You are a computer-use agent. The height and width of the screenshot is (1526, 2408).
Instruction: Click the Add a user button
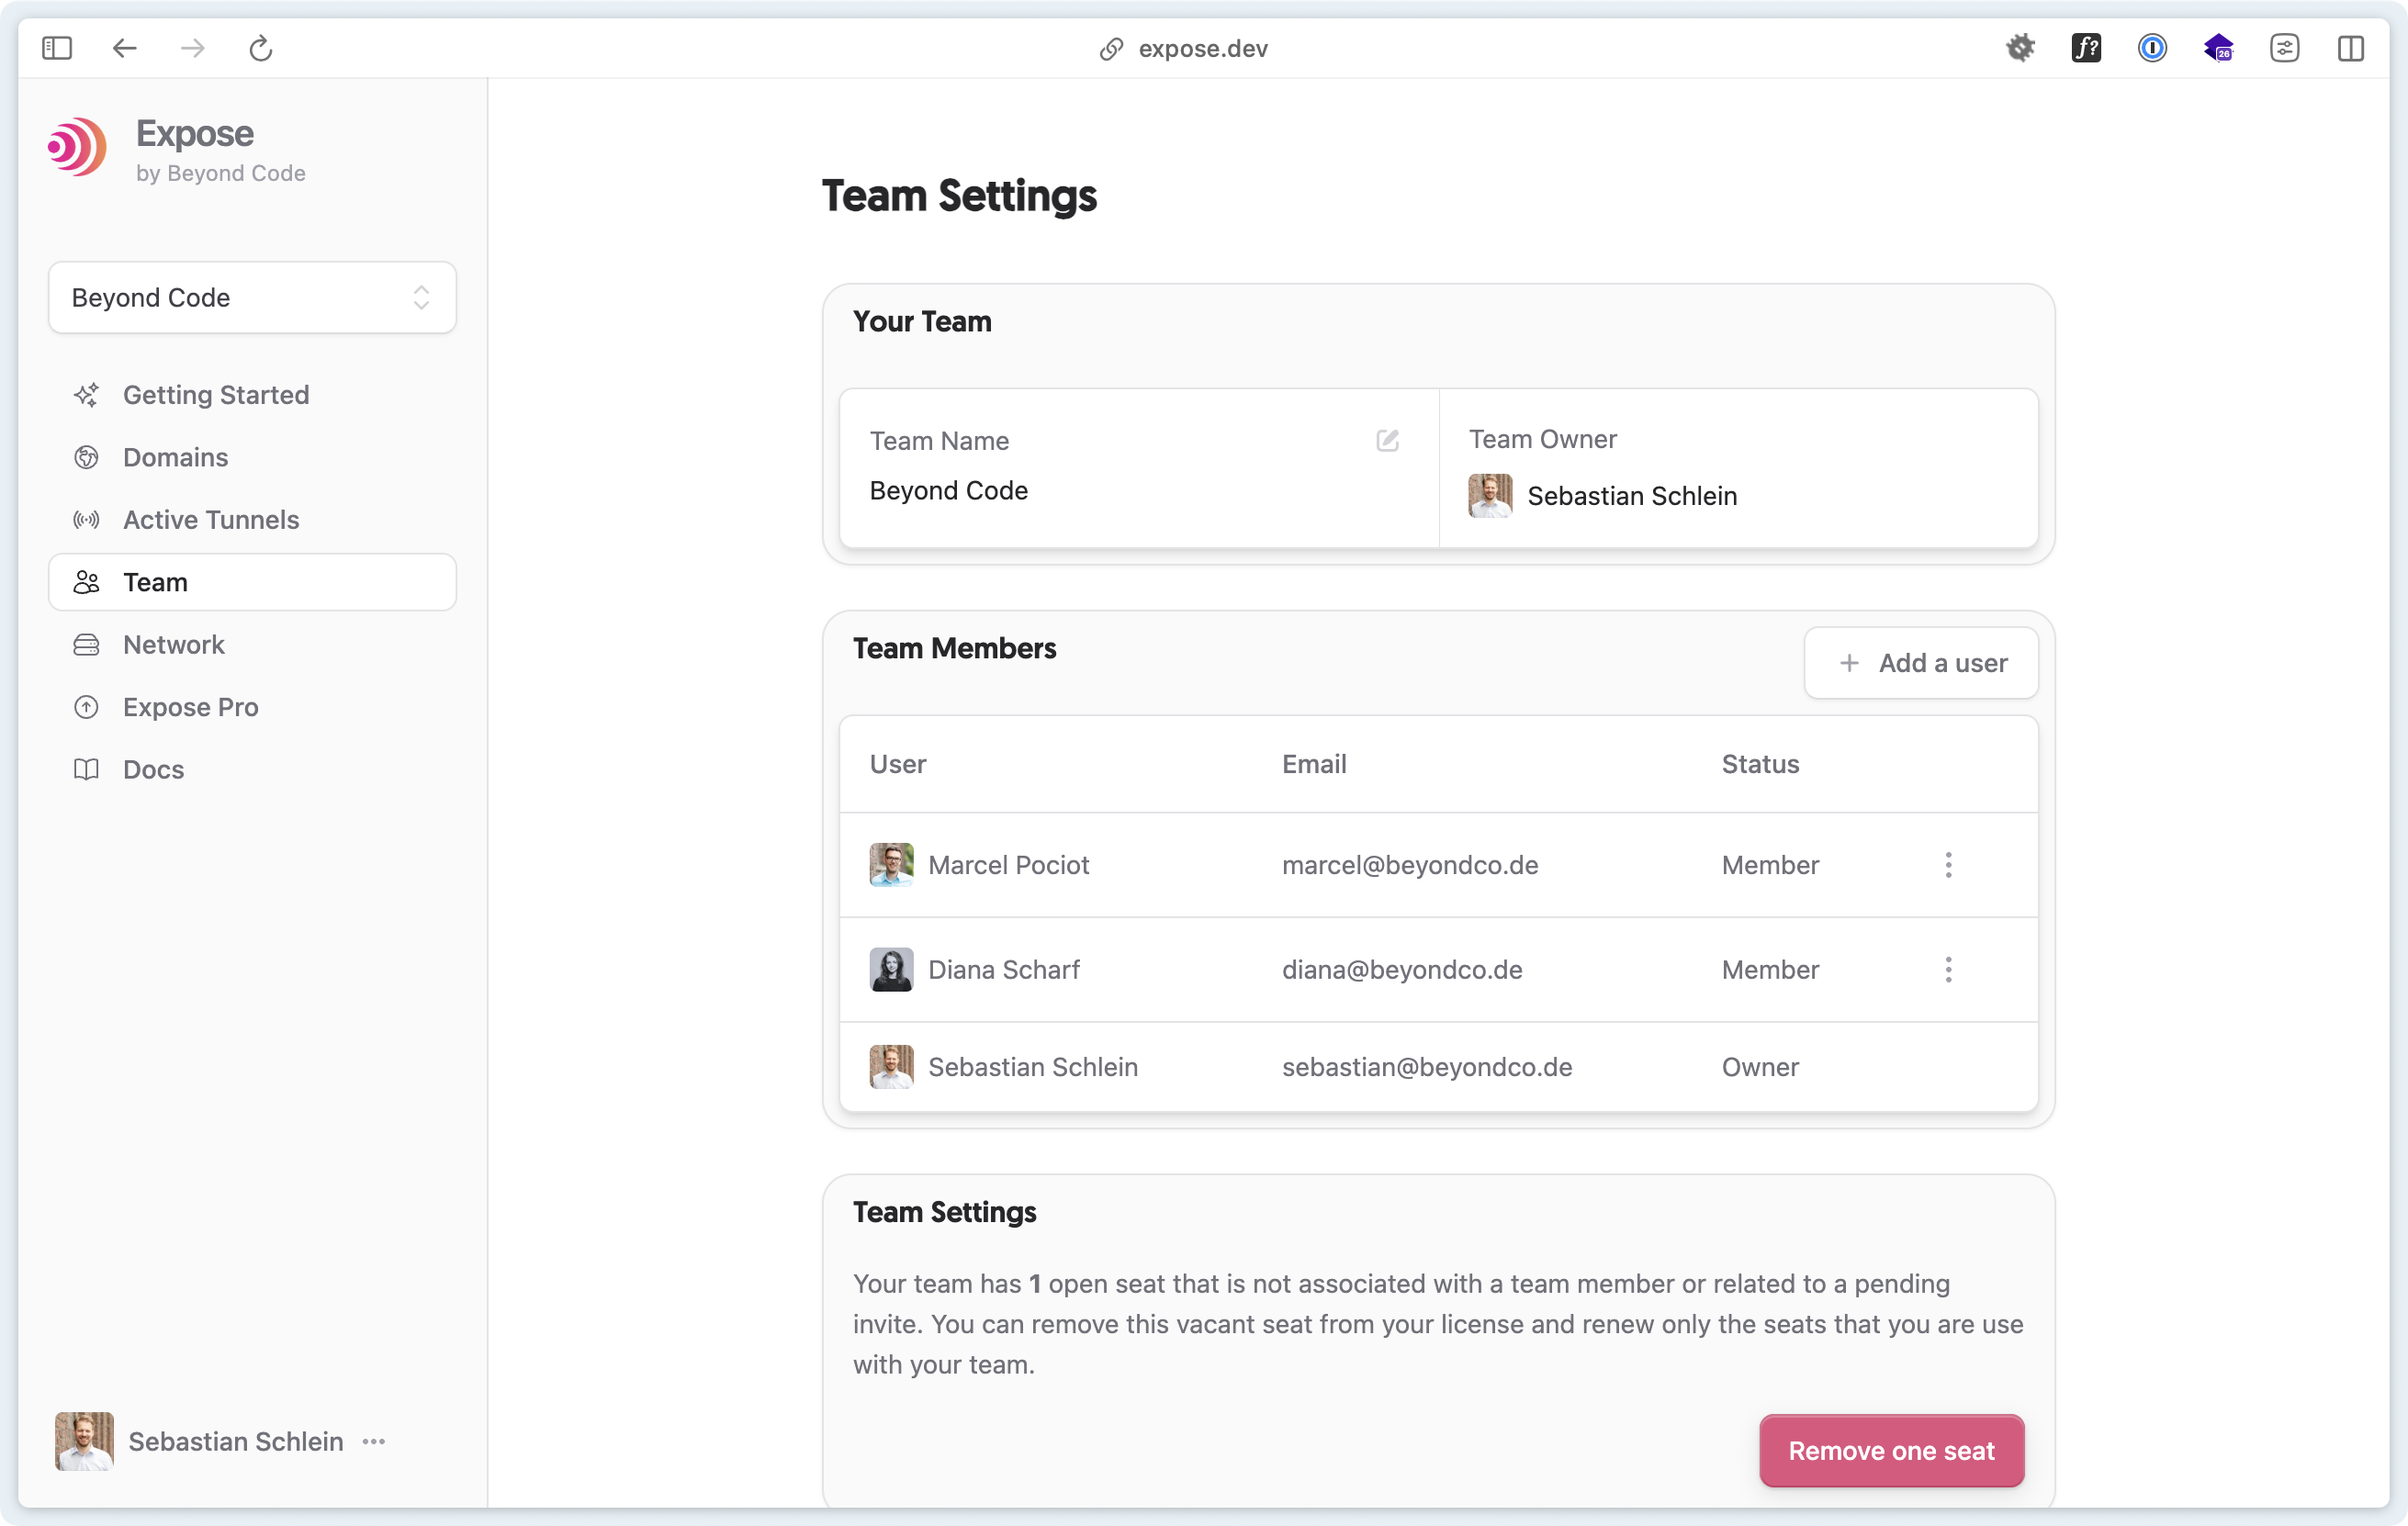point(1921,663)
